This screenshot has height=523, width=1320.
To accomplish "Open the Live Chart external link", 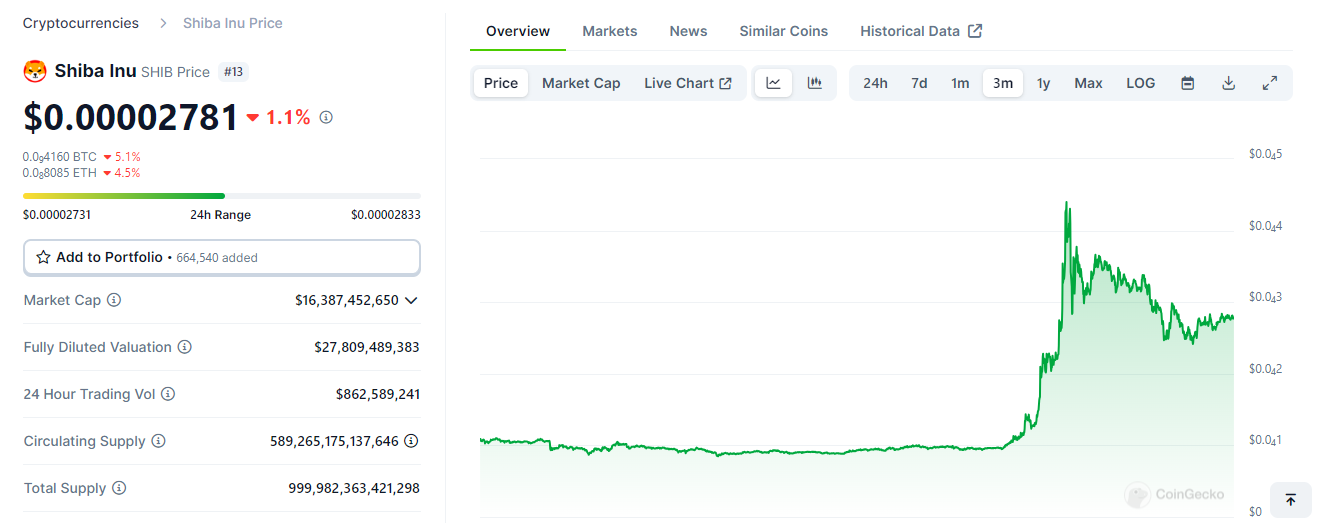I will pyautogui.click(x=688, y=83).
